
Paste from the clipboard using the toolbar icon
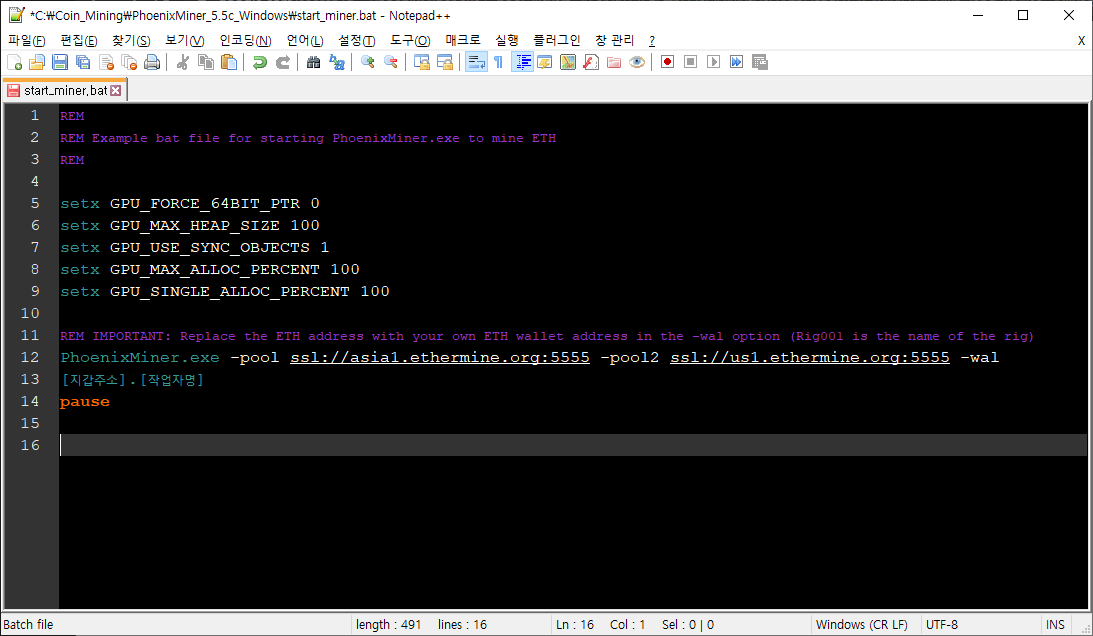229,62
